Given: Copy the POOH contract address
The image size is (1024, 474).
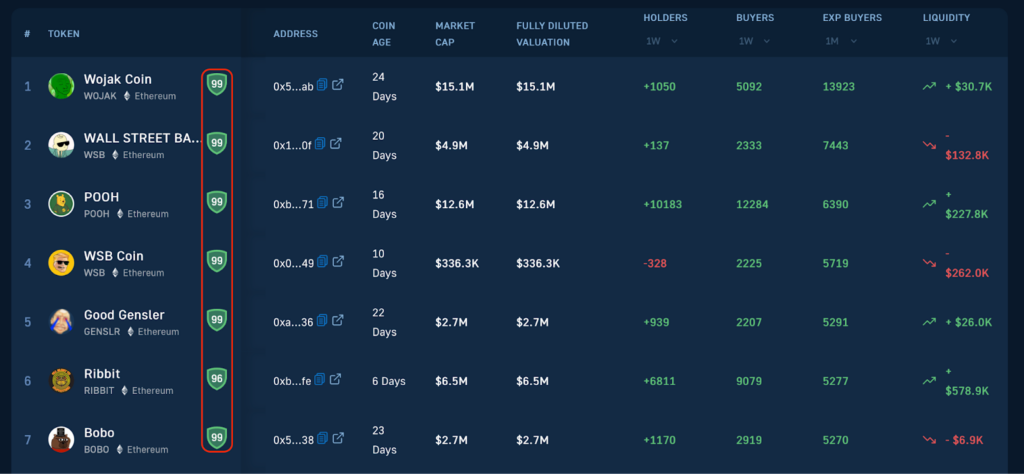Looking at the screenshot, I should [x=321, y=203].
